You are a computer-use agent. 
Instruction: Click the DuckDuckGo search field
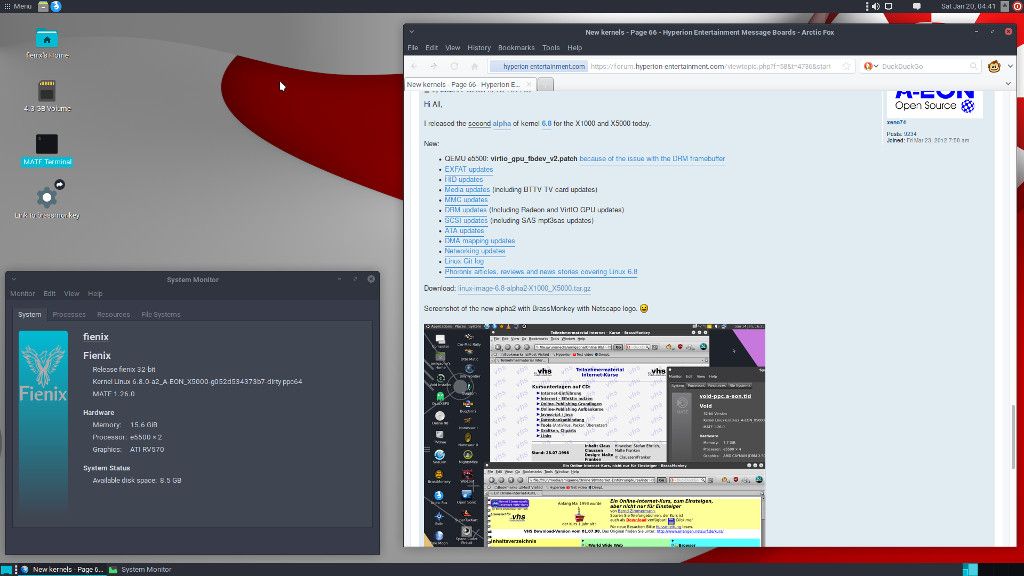coord(923,67)
